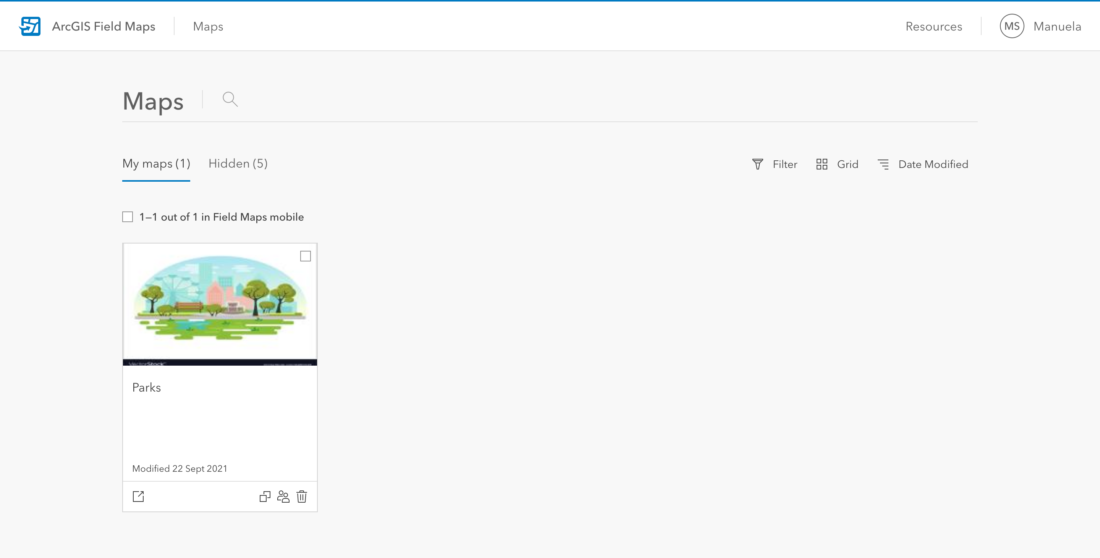Viewport: 1100px width, 558px height.
Task: Click the Filter funnel icon
Action: click(758, 164)
